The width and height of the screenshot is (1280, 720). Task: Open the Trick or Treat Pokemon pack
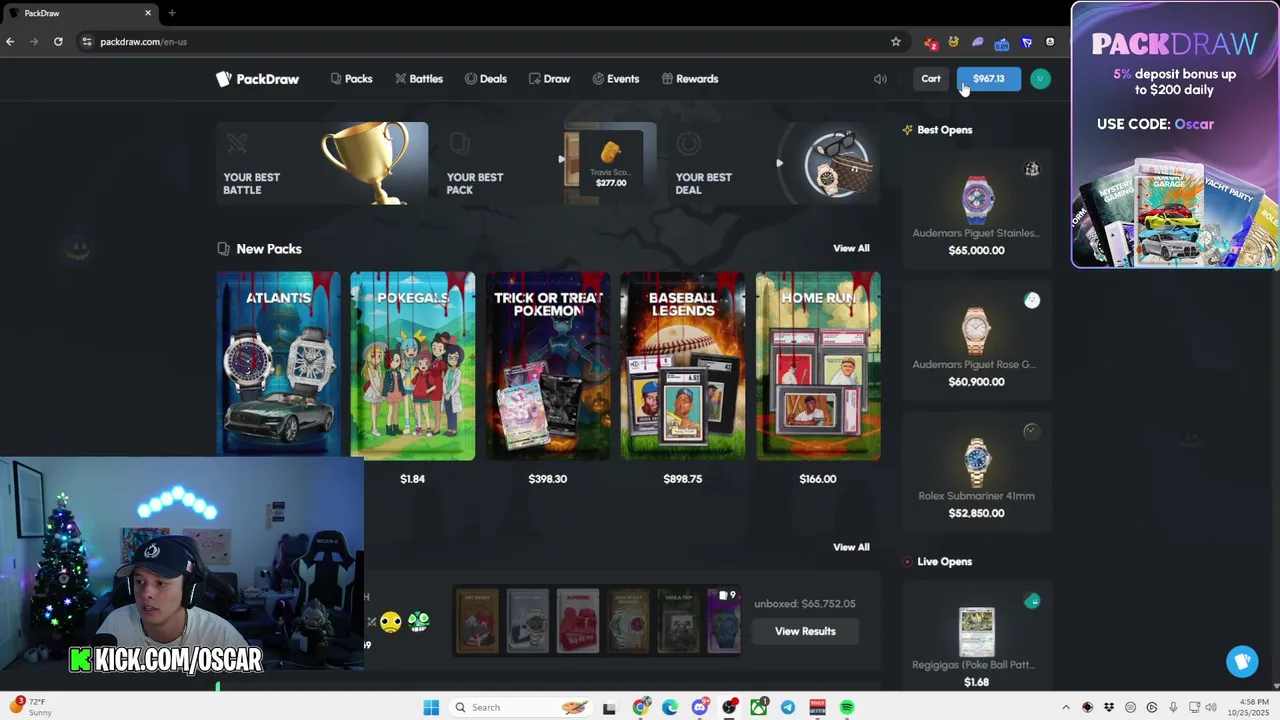tap(548, 365)
